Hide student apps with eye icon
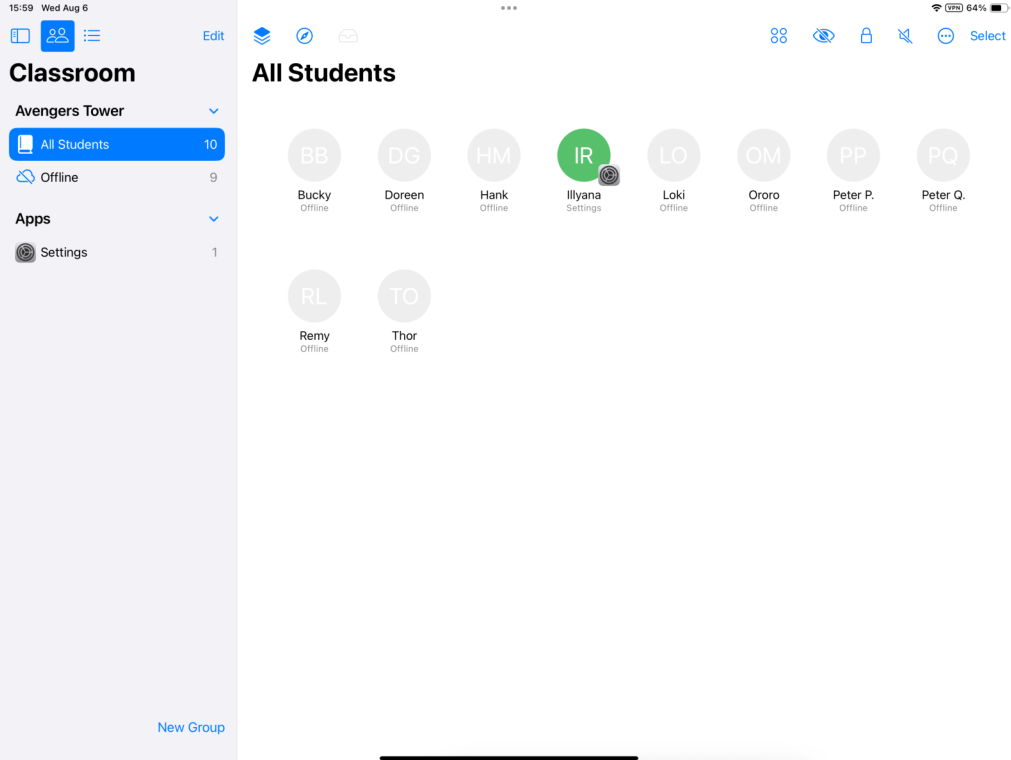The width and height of the screenshot is (1011, 760). coord(823,35)
